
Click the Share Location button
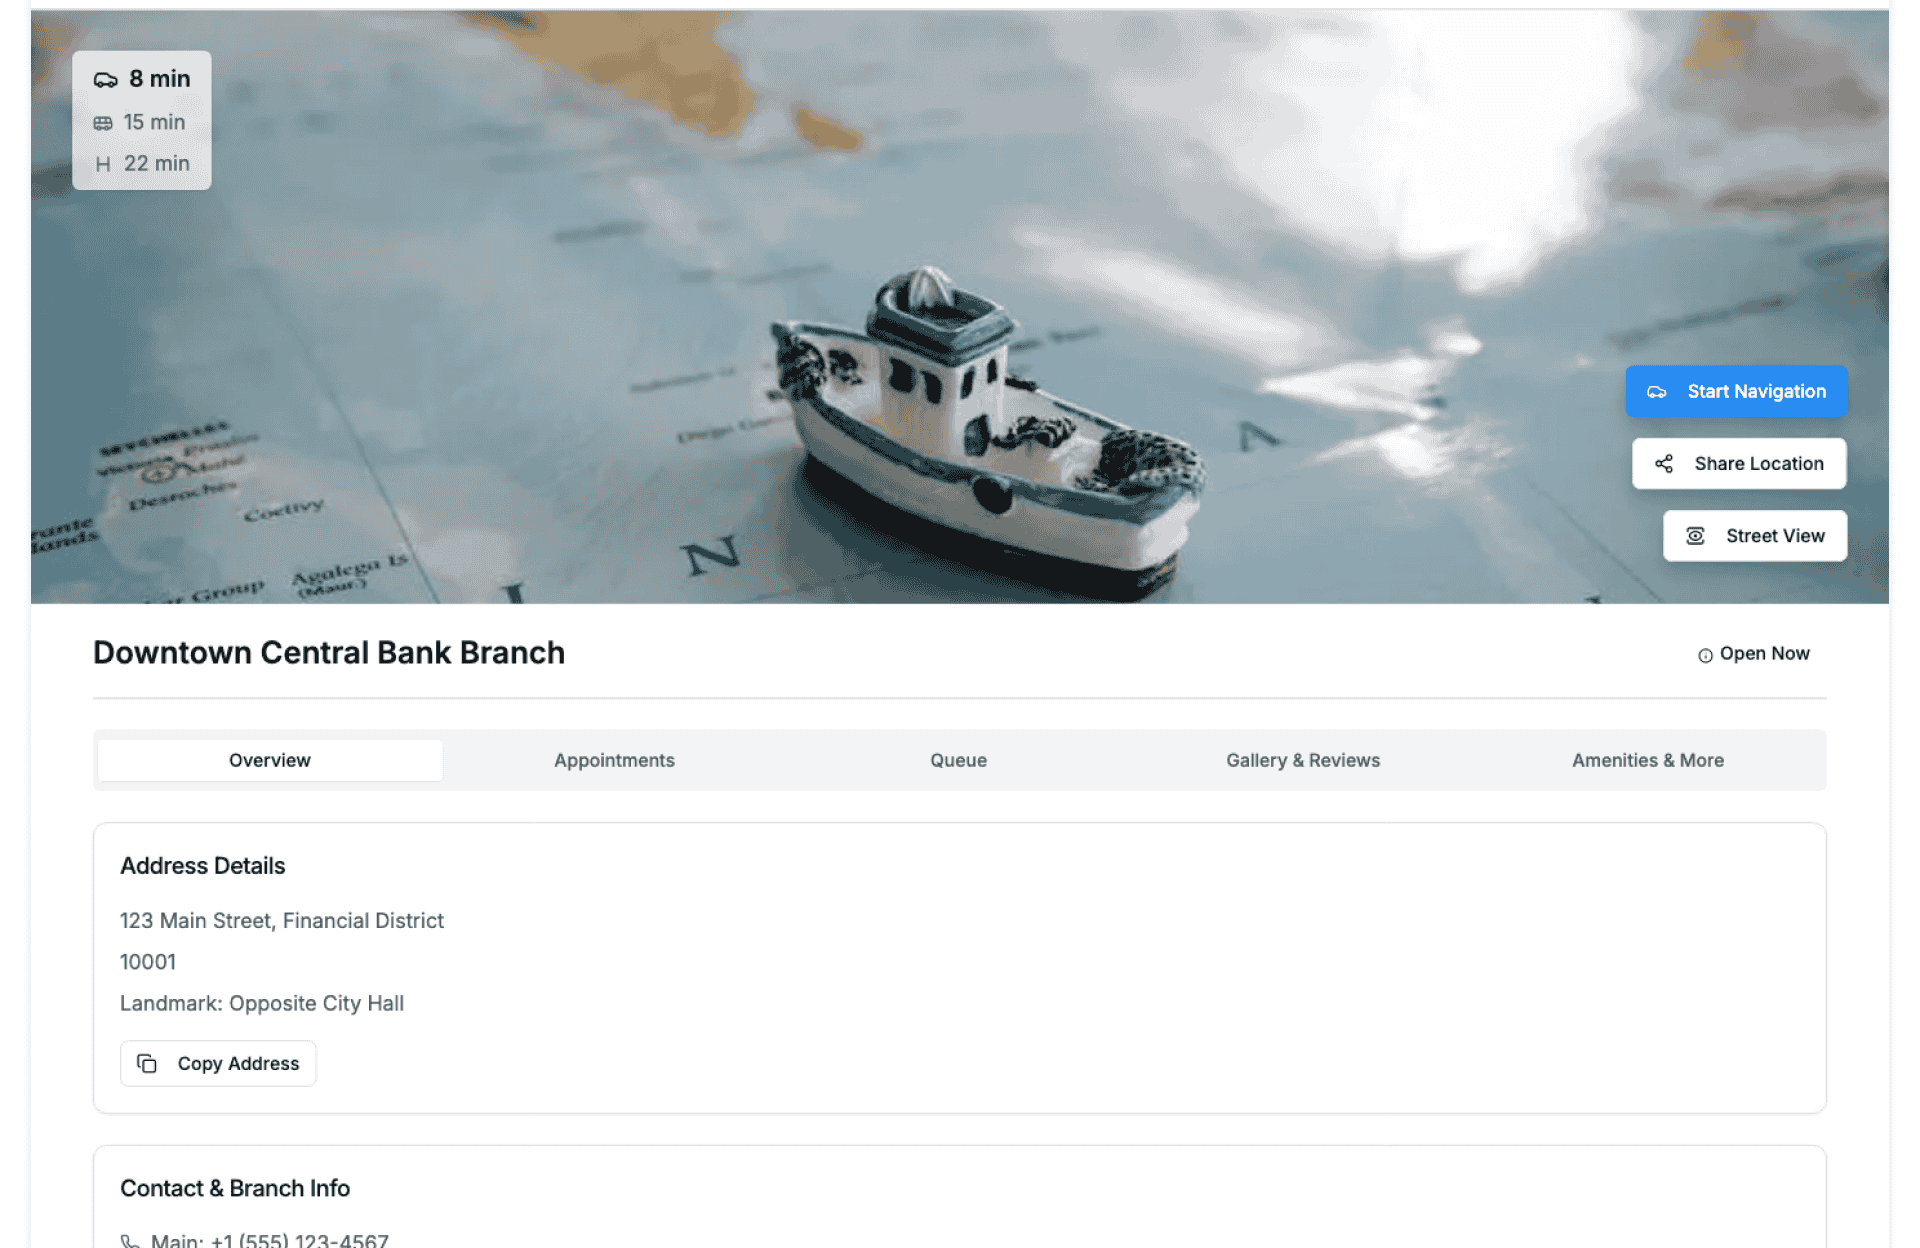pos(1739,464)
